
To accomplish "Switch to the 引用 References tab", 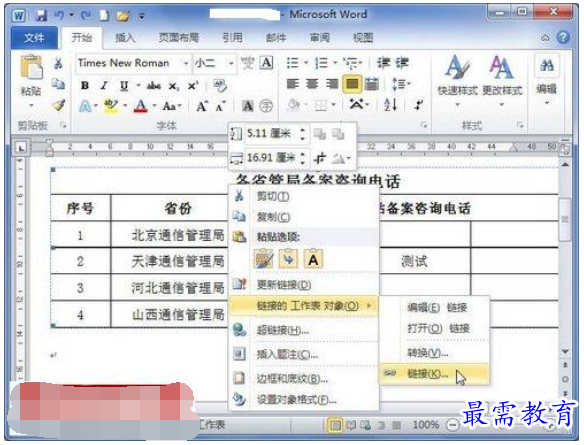I will coord(232,38).
